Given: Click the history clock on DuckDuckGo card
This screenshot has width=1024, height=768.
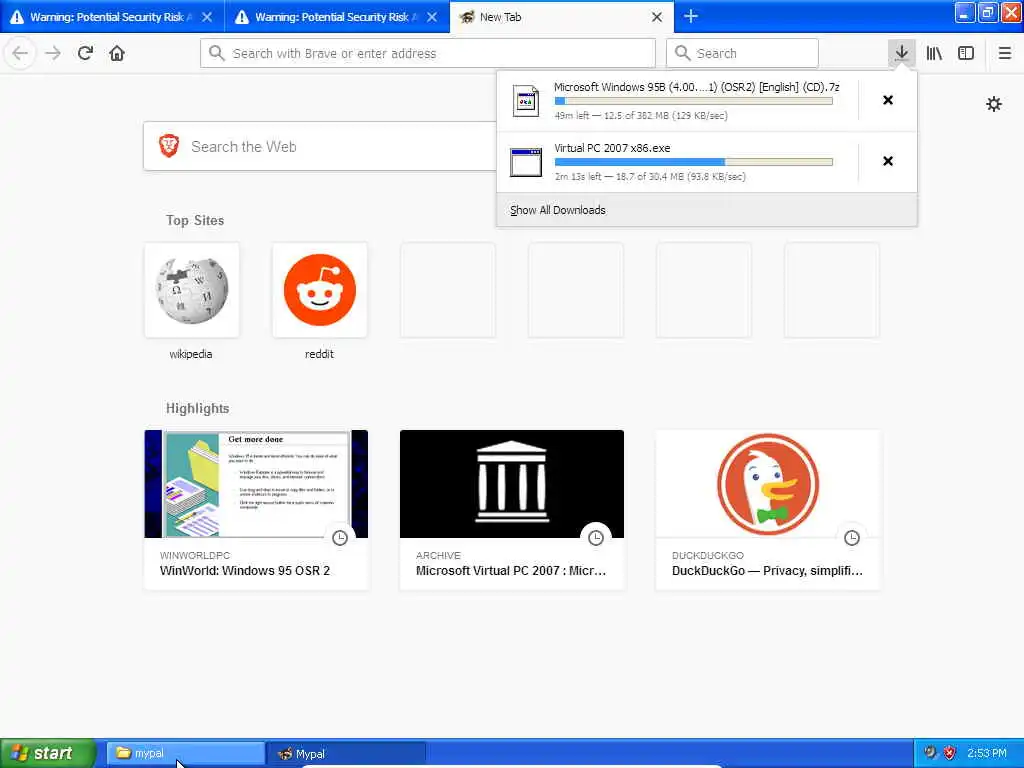Looking at the screenshot, I should (x=852, y=537).
